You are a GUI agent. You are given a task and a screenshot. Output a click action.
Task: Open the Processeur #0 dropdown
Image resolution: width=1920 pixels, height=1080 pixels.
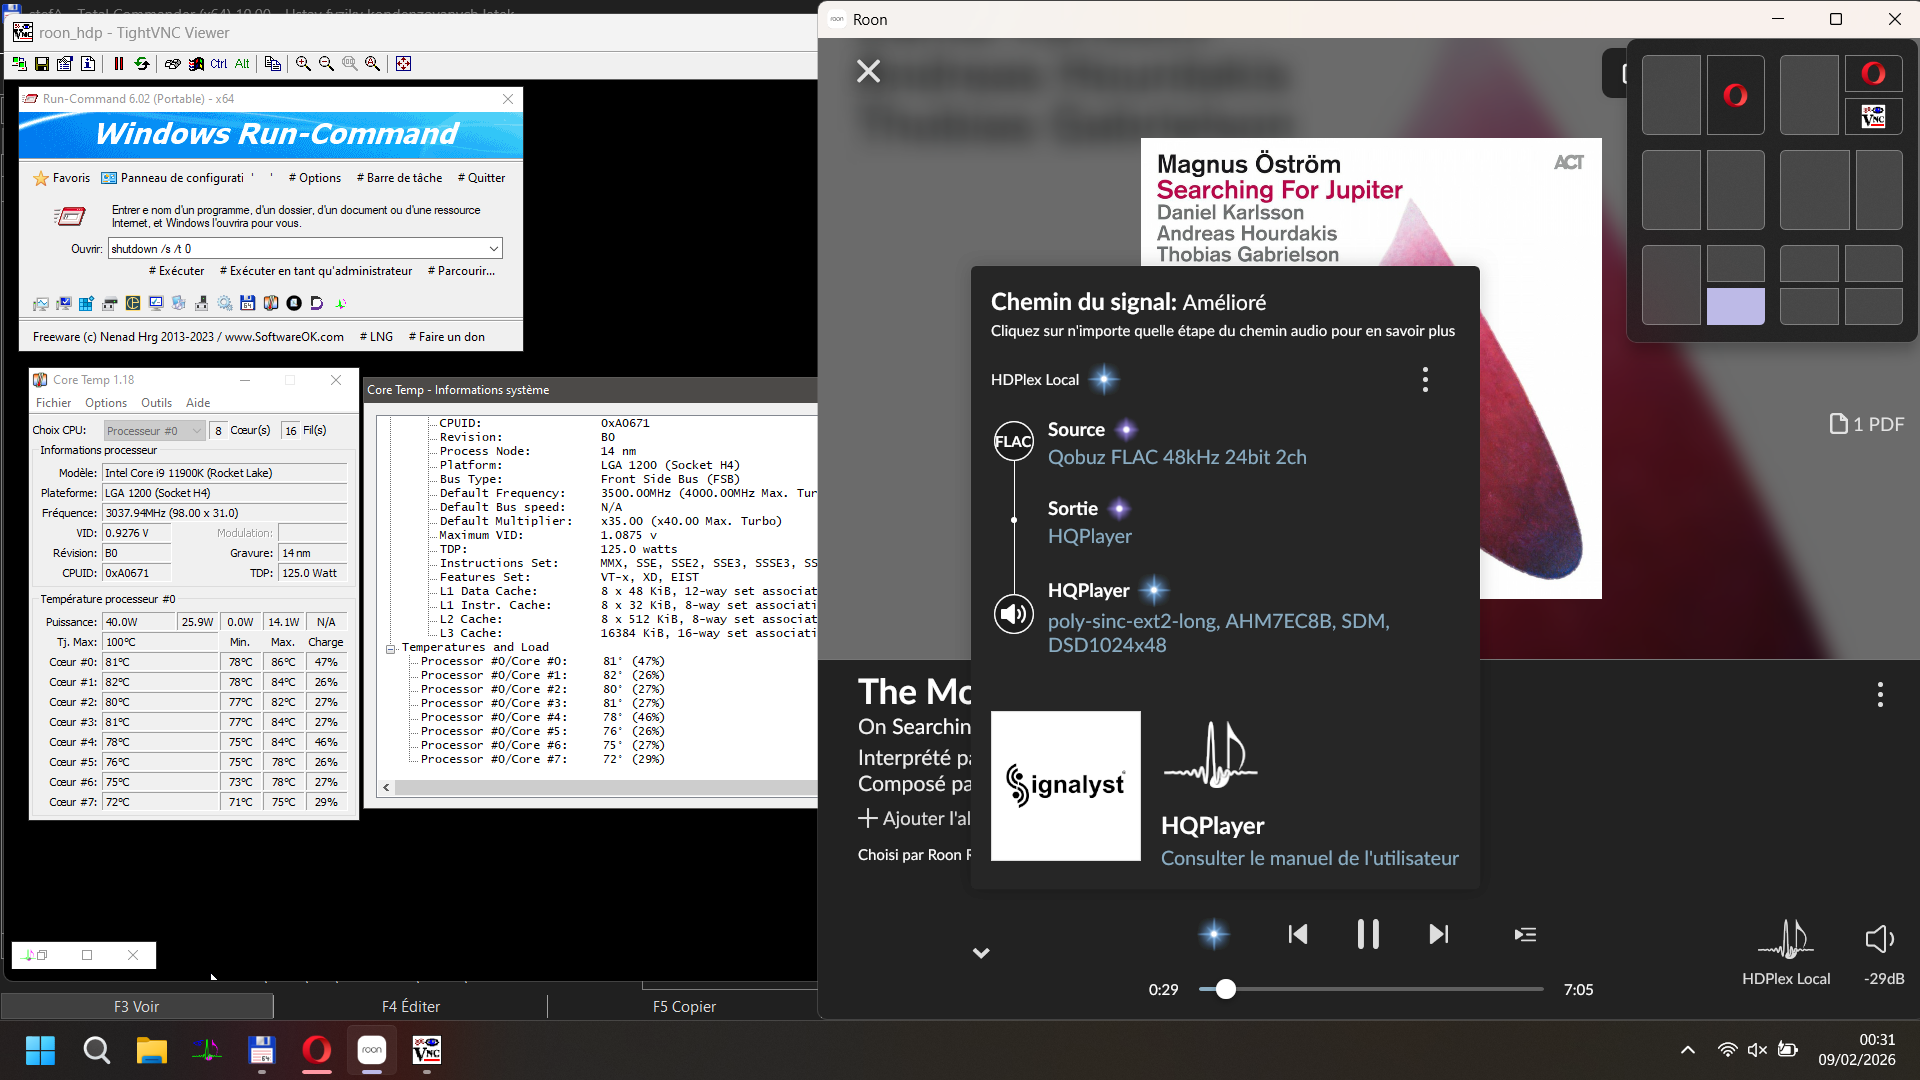tap(196, 431)
